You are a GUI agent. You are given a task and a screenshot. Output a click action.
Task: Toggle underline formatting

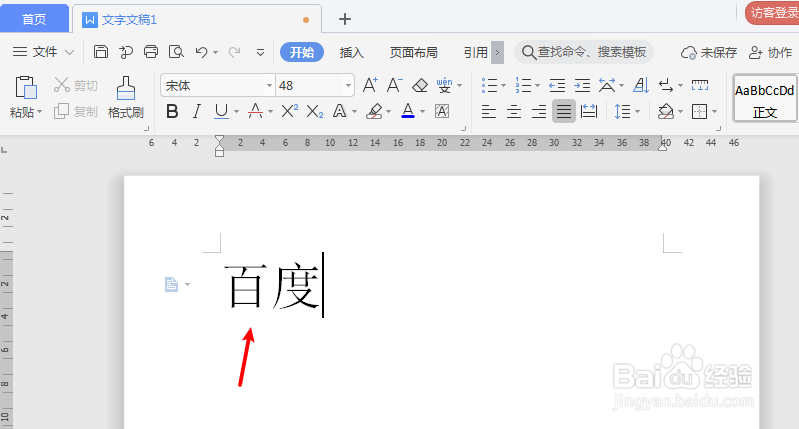pyautogui.click(x=221, y=111)
